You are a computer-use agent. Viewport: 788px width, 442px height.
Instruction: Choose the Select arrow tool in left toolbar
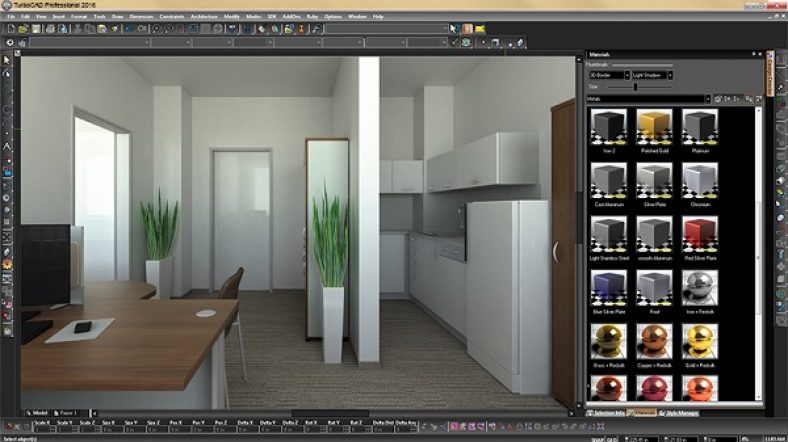pyautogui.click(x=7, y=60)
